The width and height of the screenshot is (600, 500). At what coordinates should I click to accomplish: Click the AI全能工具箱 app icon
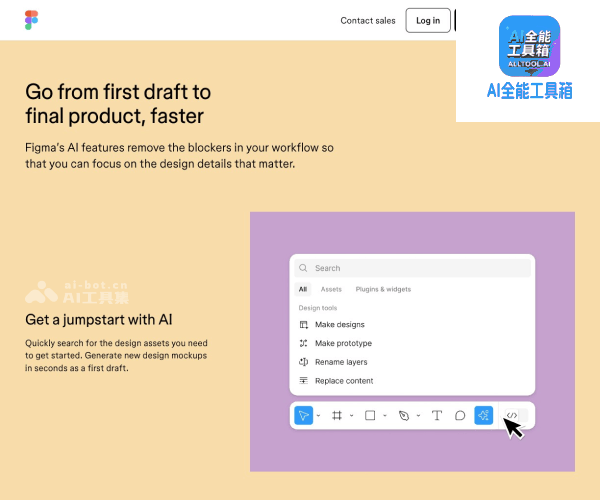529,46
